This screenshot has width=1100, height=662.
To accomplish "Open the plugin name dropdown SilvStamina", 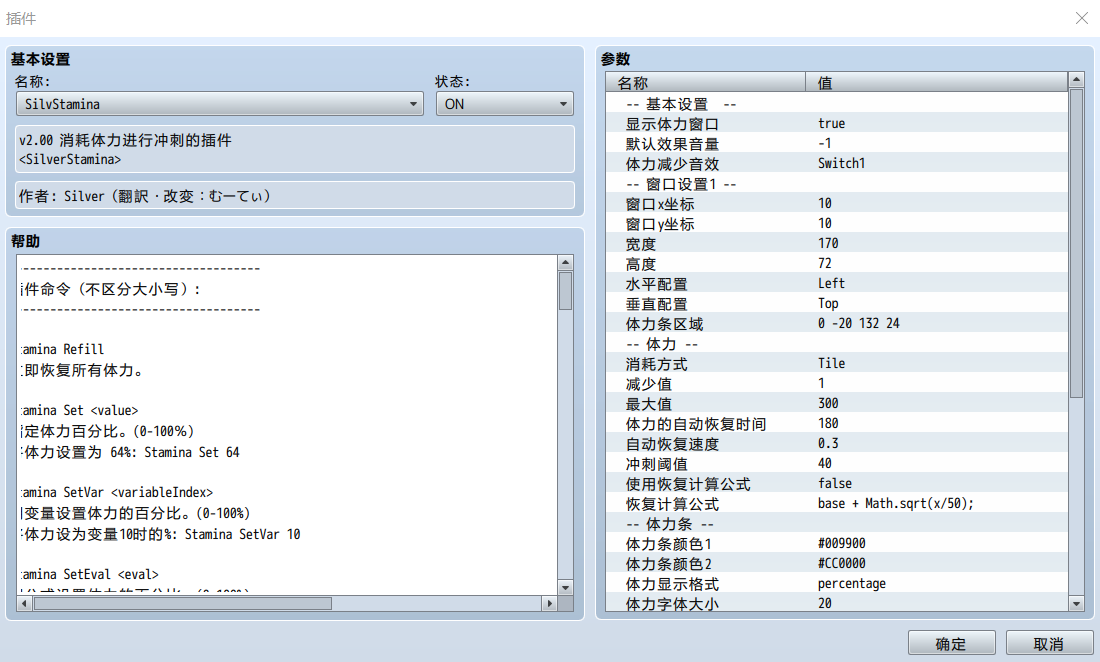I will coord(220,104).
